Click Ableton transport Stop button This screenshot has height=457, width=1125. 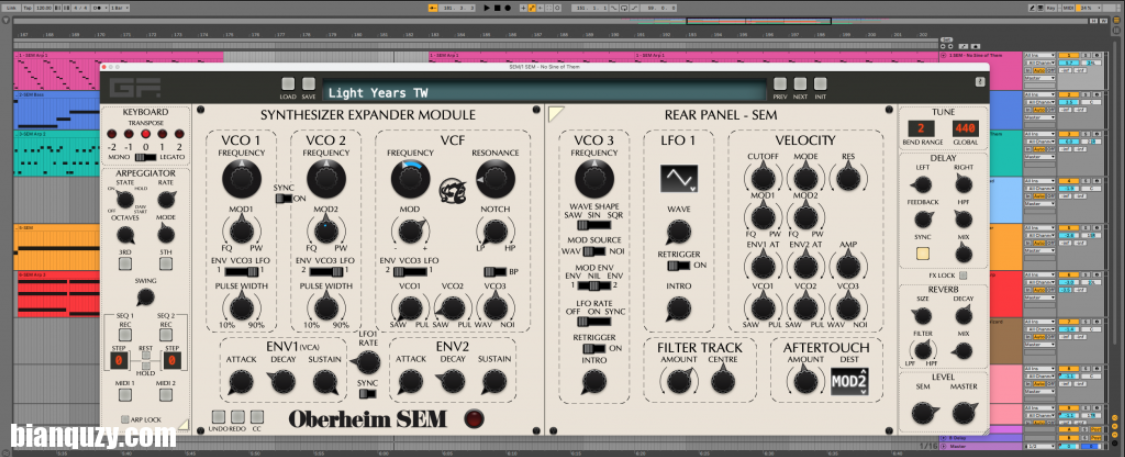(x=496, y=7)
